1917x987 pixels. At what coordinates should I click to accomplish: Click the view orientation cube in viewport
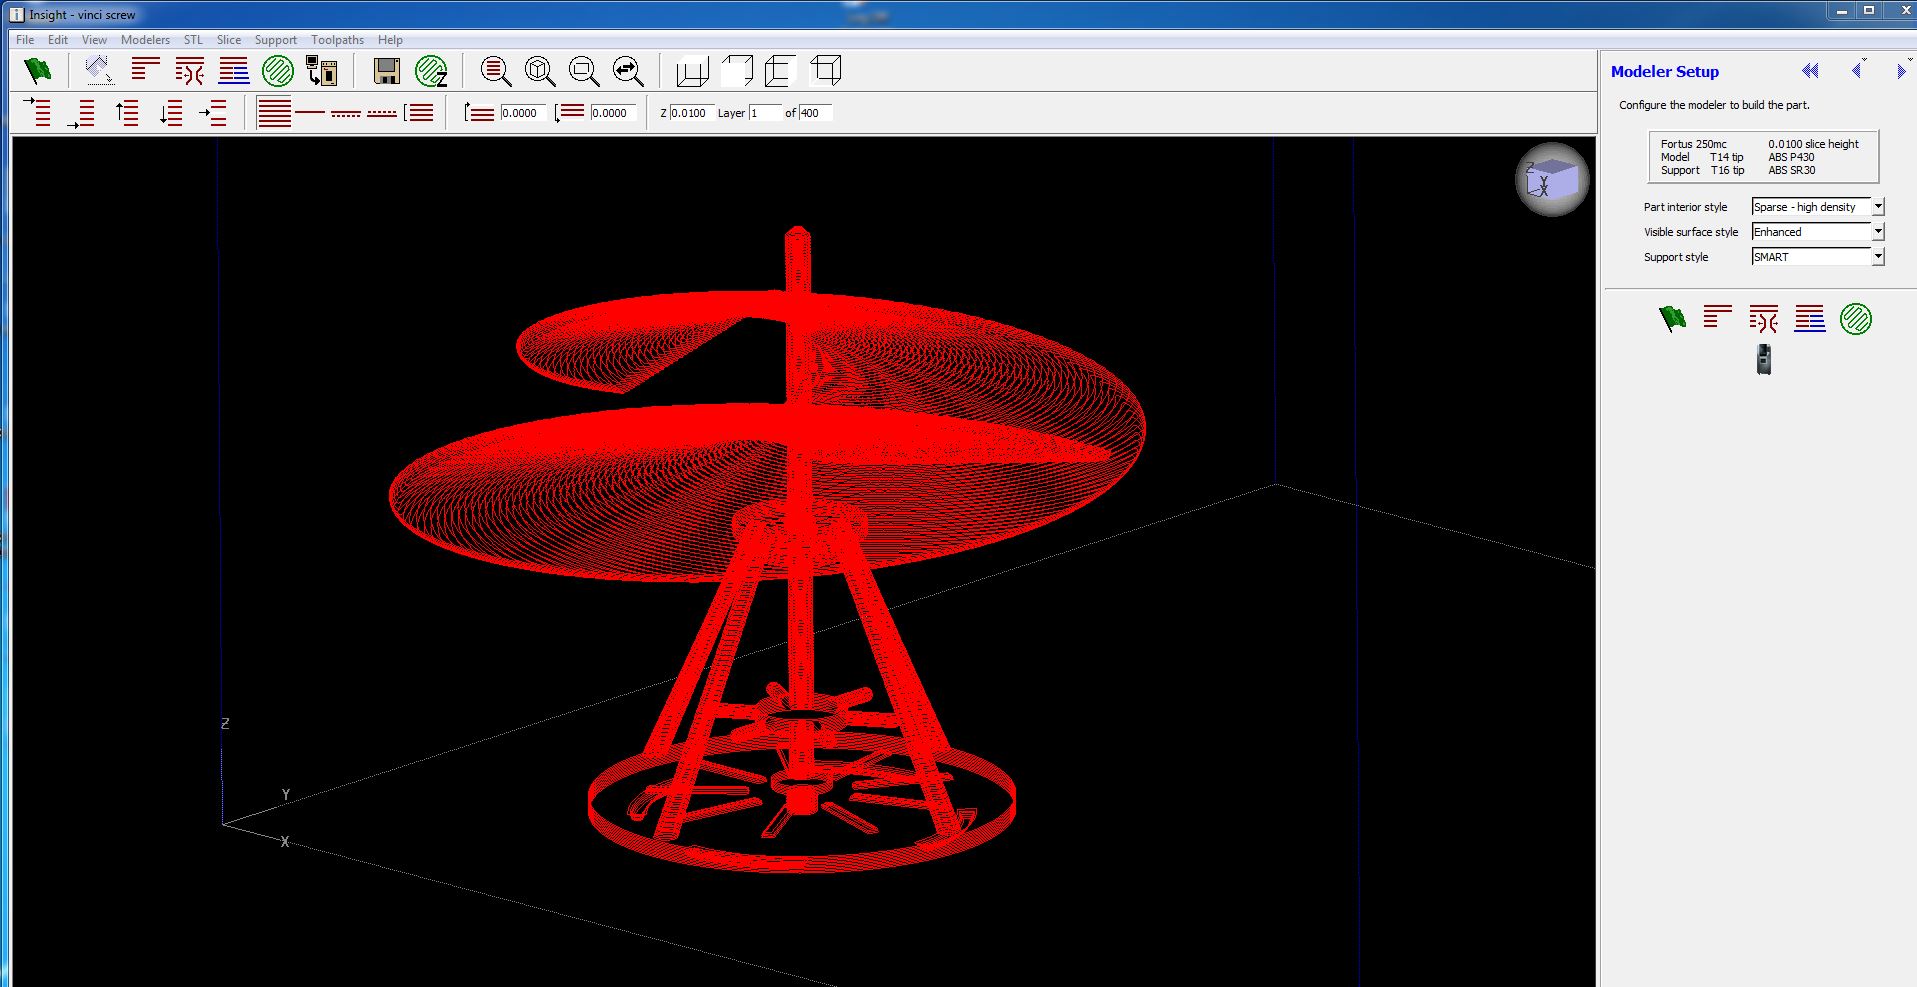(x=1552, y=180)
